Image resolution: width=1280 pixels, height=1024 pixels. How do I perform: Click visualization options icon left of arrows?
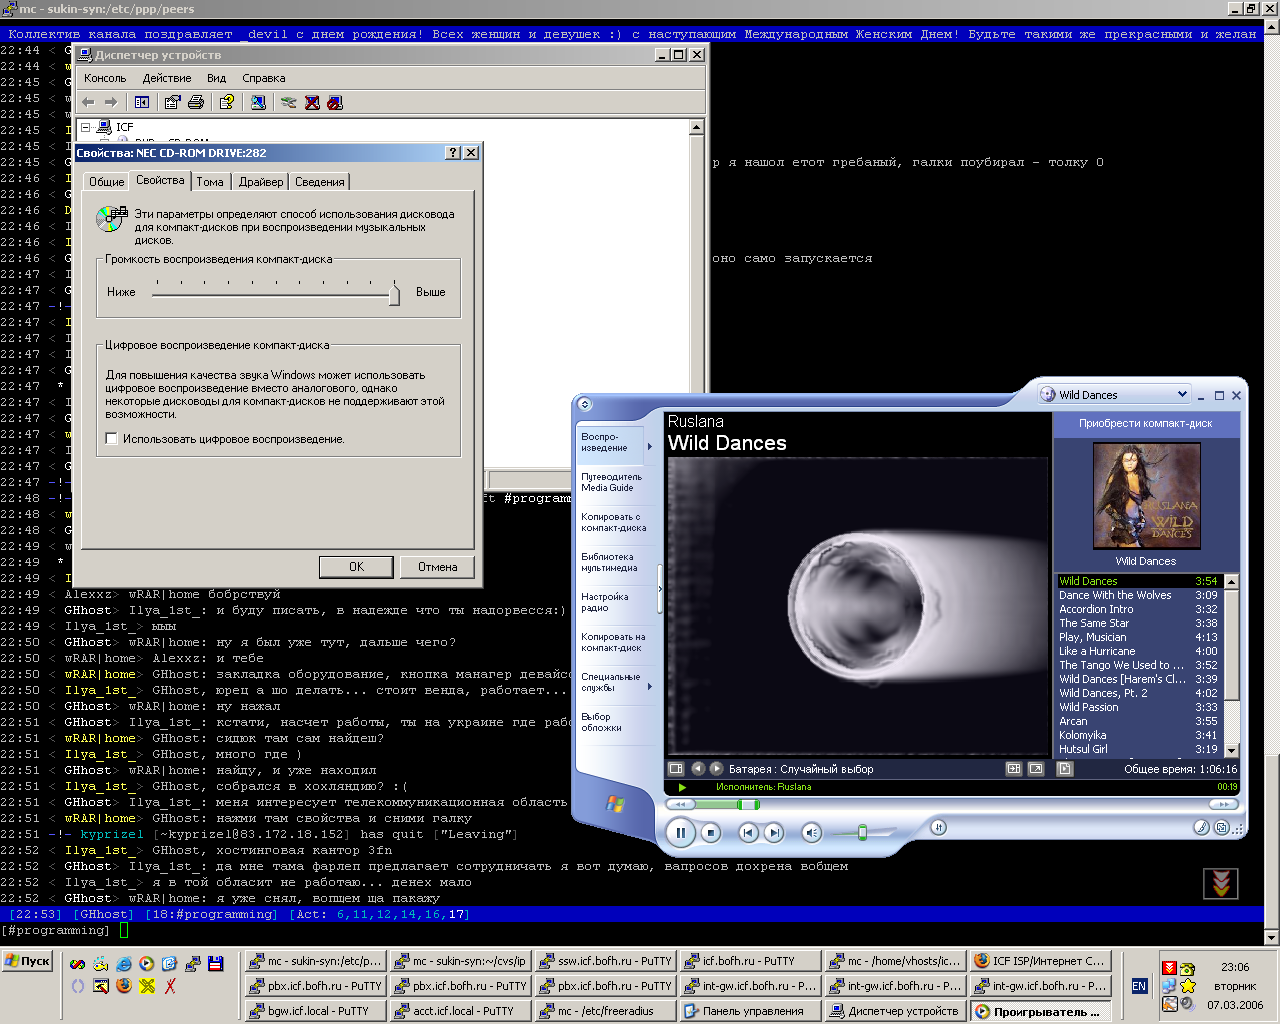click(x=676, y=769)
